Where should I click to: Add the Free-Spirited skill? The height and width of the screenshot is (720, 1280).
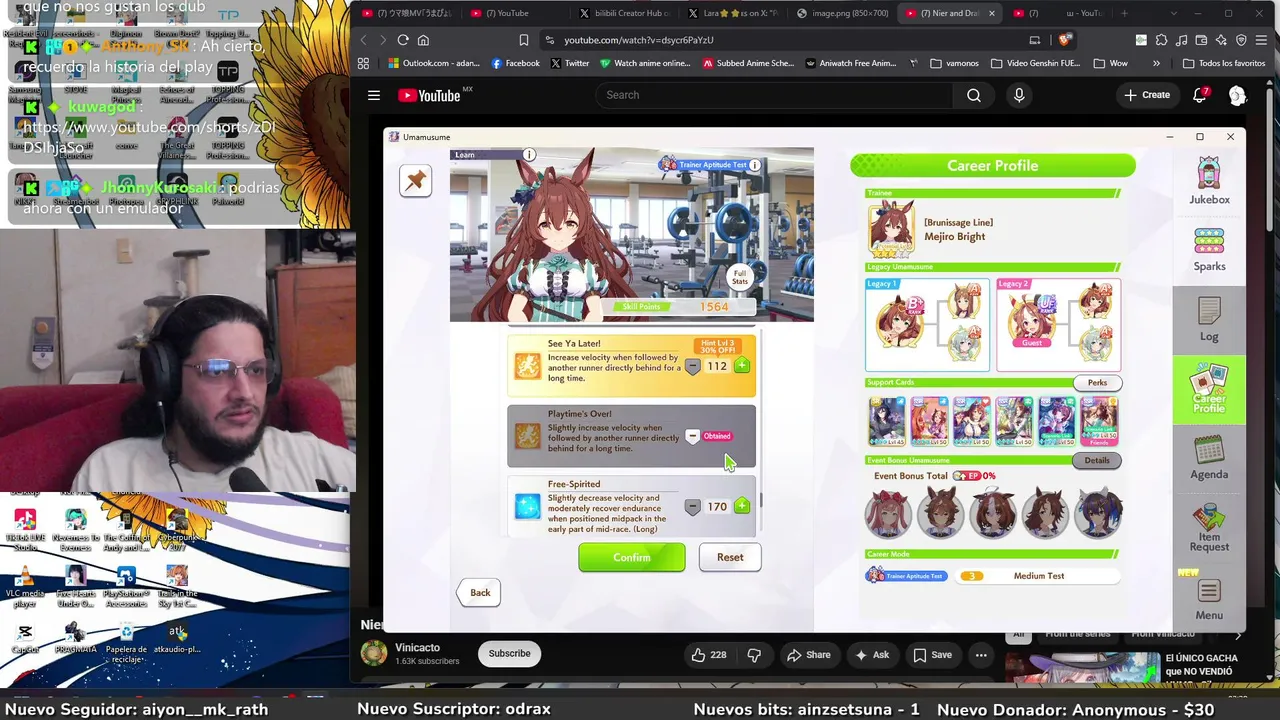(x=742, y=506)
